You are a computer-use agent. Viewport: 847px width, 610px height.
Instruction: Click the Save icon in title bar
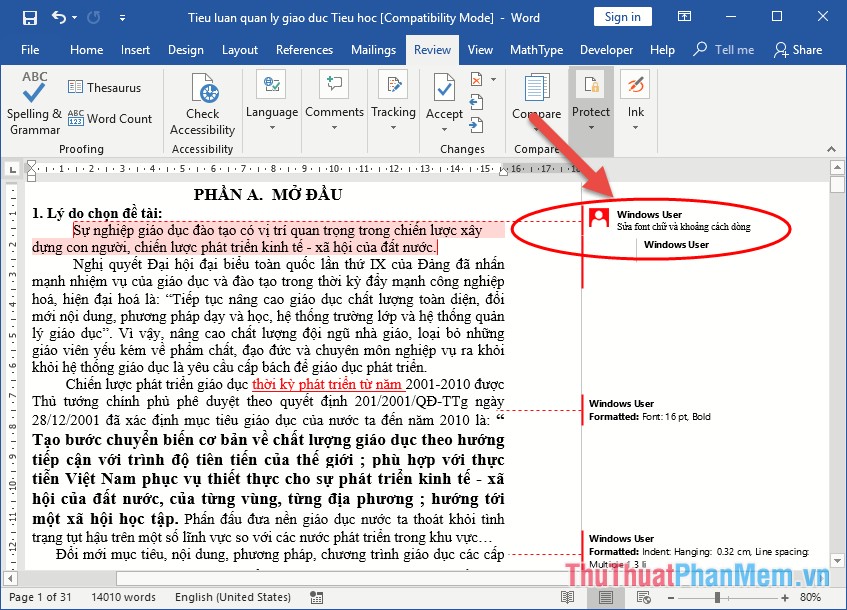[29, 17]
